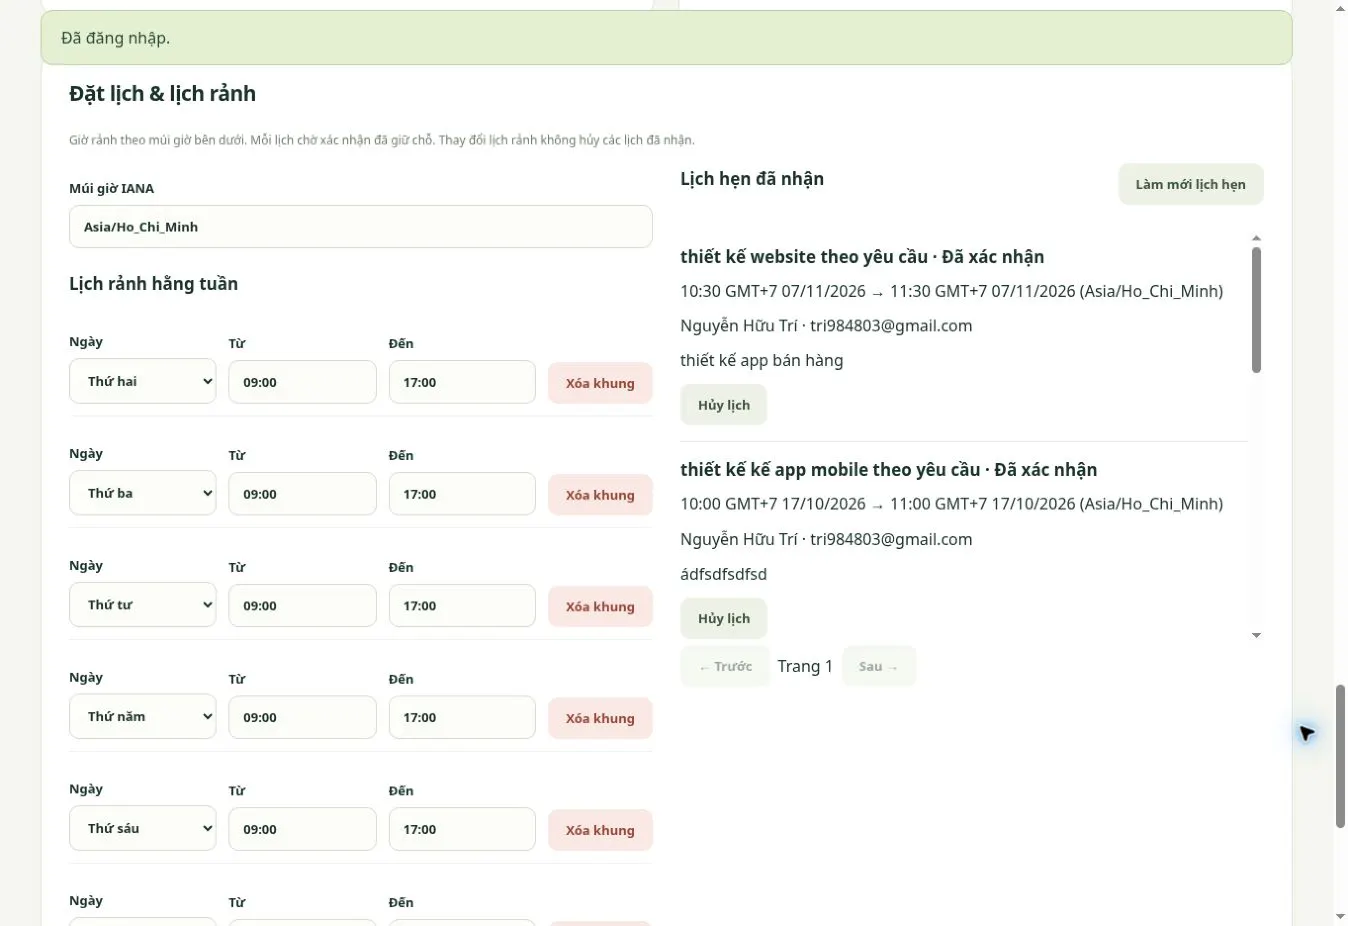Click the appointments list scrollbar thumb
This screenshot has width=1348, height=926.
point(1256,310)
